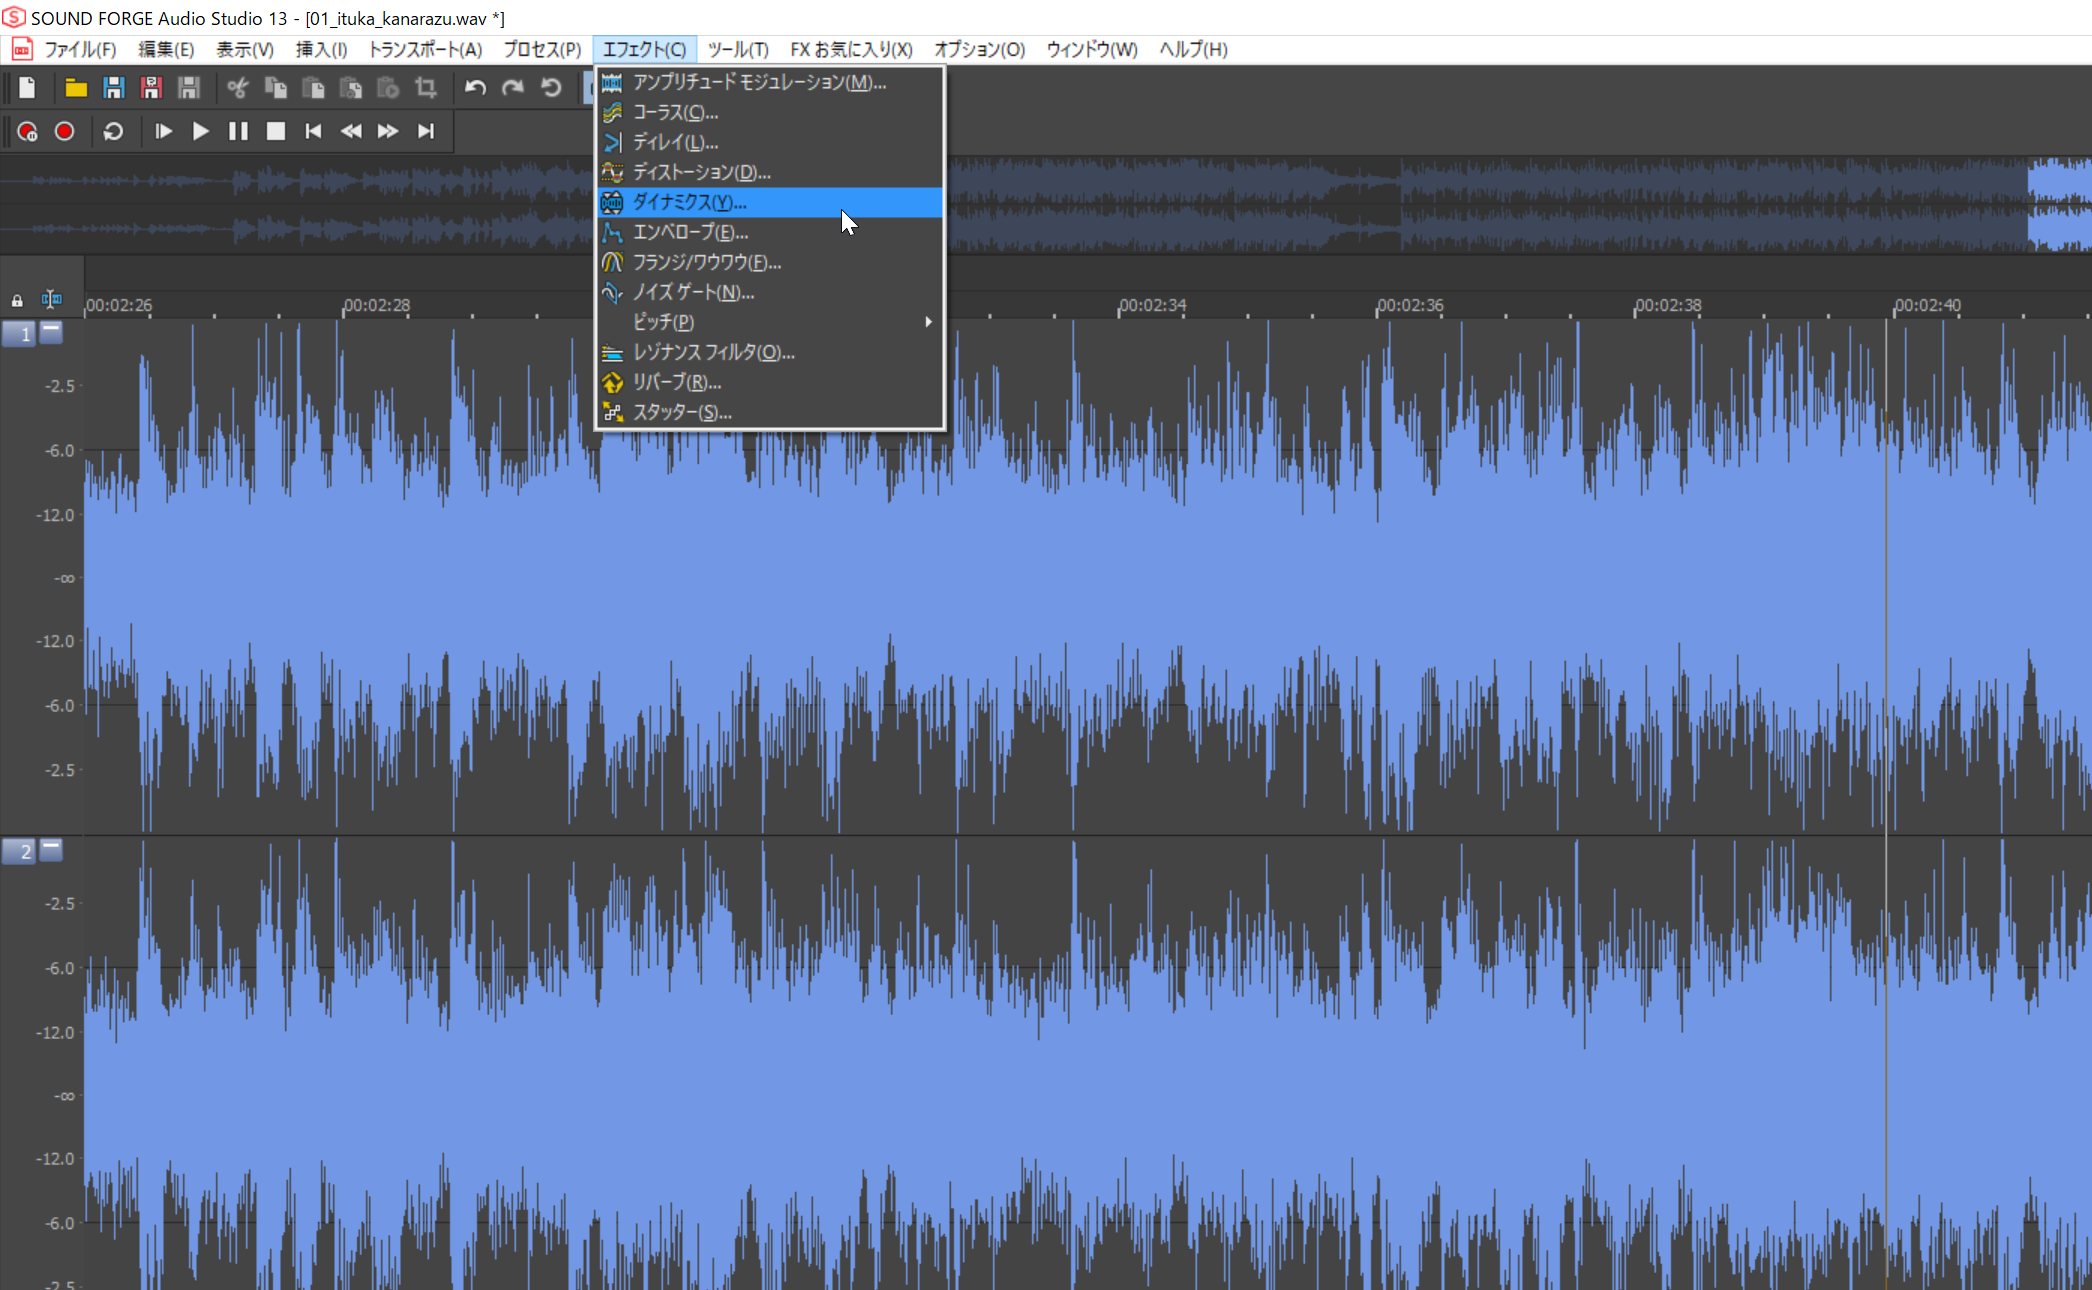The image size is (2092, 1290).
Task: Click the Paste to New icon
Action: click(350, 88)
